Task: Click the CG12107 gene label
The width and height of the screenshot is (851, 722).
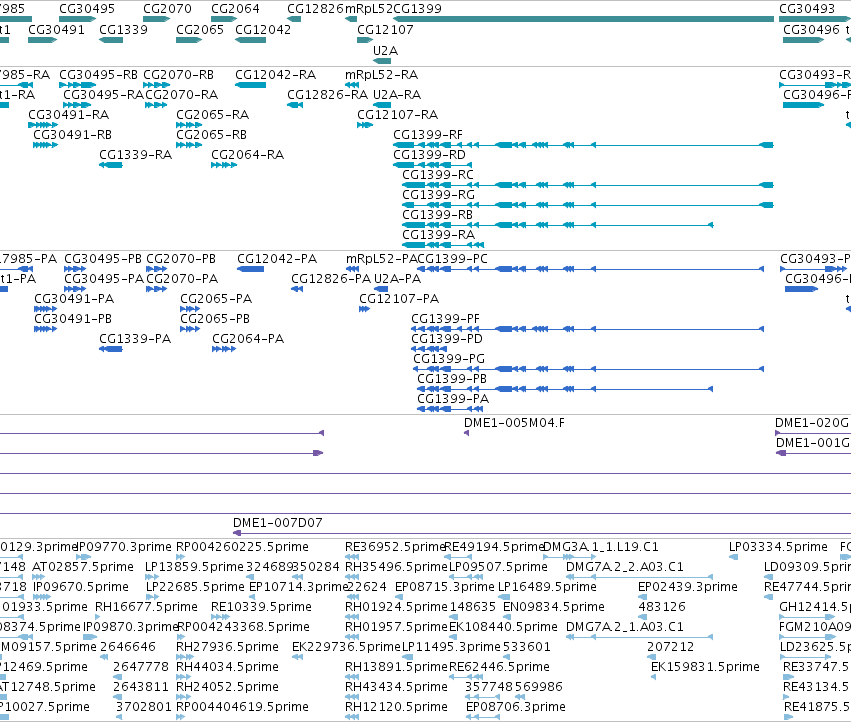Action: tap(385, 29)
